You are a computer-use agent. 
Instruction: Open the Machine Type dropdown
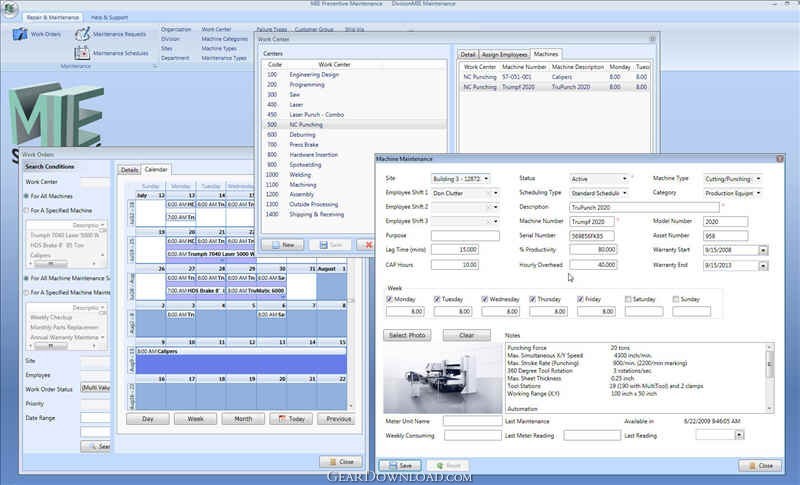coord(758,179)
